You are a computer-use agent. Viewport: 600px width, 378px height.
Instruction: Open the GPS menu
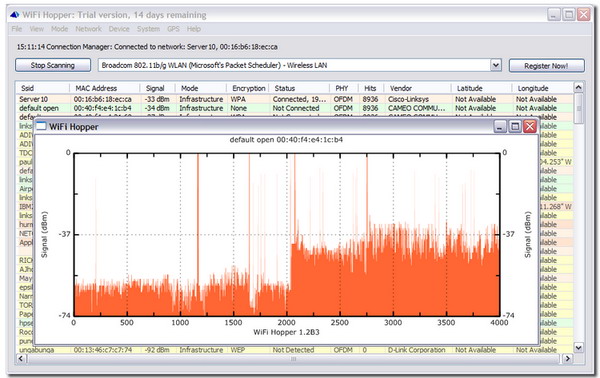[x=173, y=29]
